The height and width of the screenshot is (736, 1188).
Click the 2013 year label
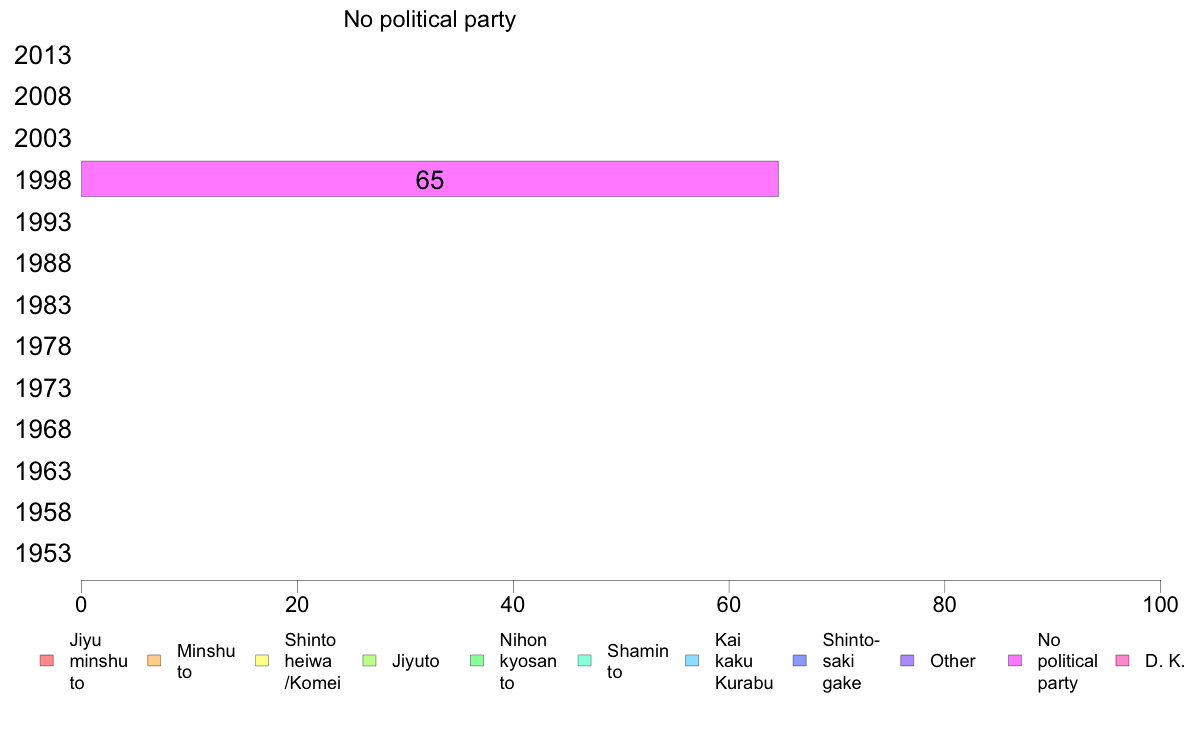pyautogui.click(x=43, y=55)
